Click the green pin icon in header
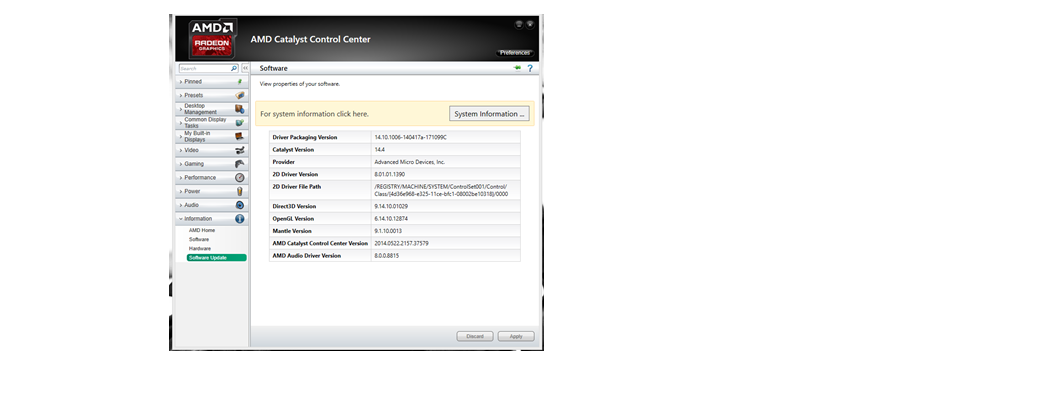 pos(518,68)
